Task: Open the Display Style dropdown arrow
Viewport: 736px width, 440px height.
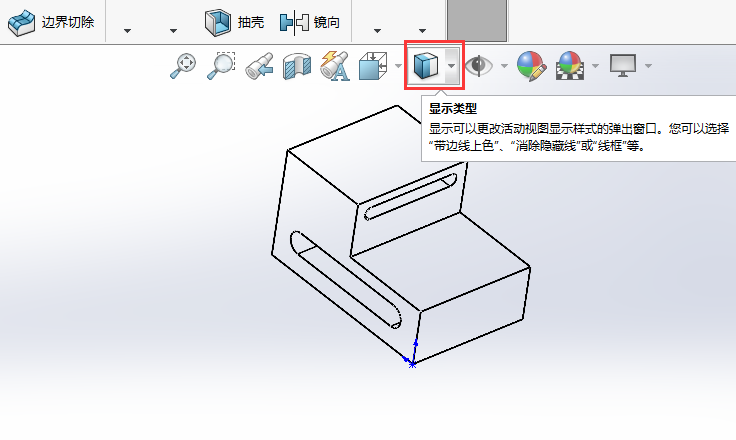Action: (452, 66)
